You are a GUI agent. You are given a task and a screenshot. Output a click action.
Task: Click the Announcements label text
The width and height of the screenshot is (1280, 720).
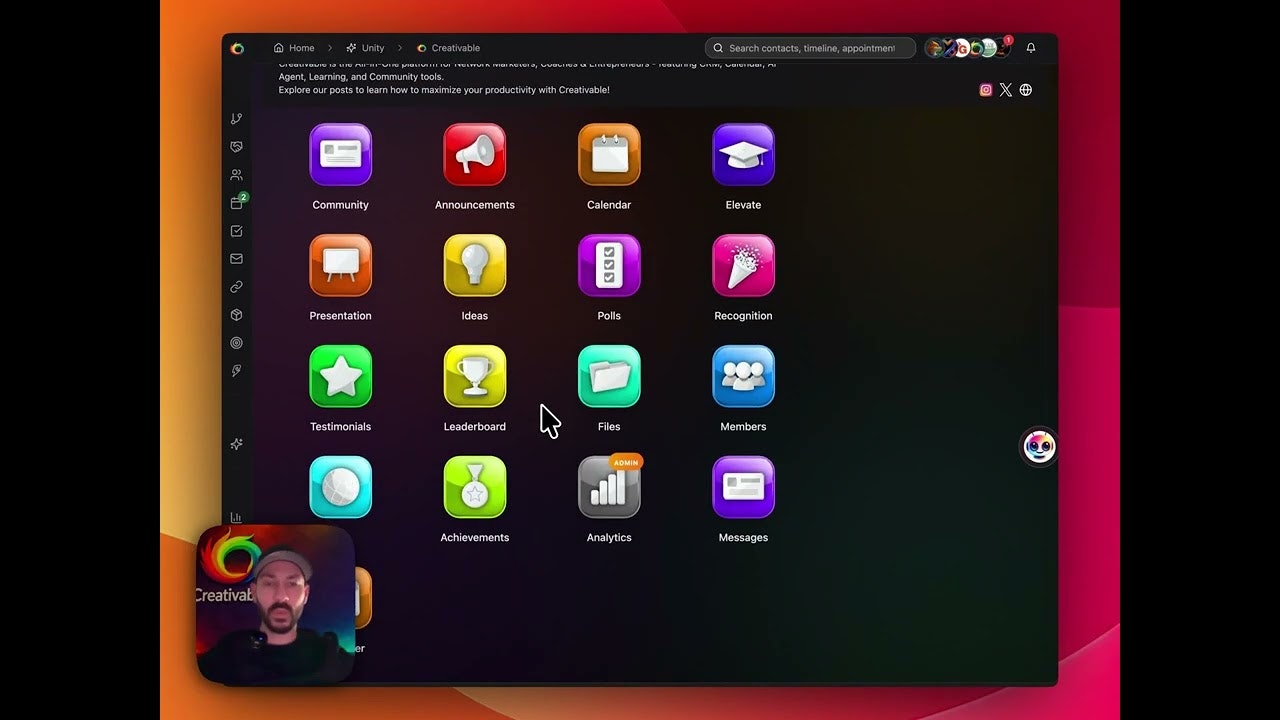[x=475, y=205]
